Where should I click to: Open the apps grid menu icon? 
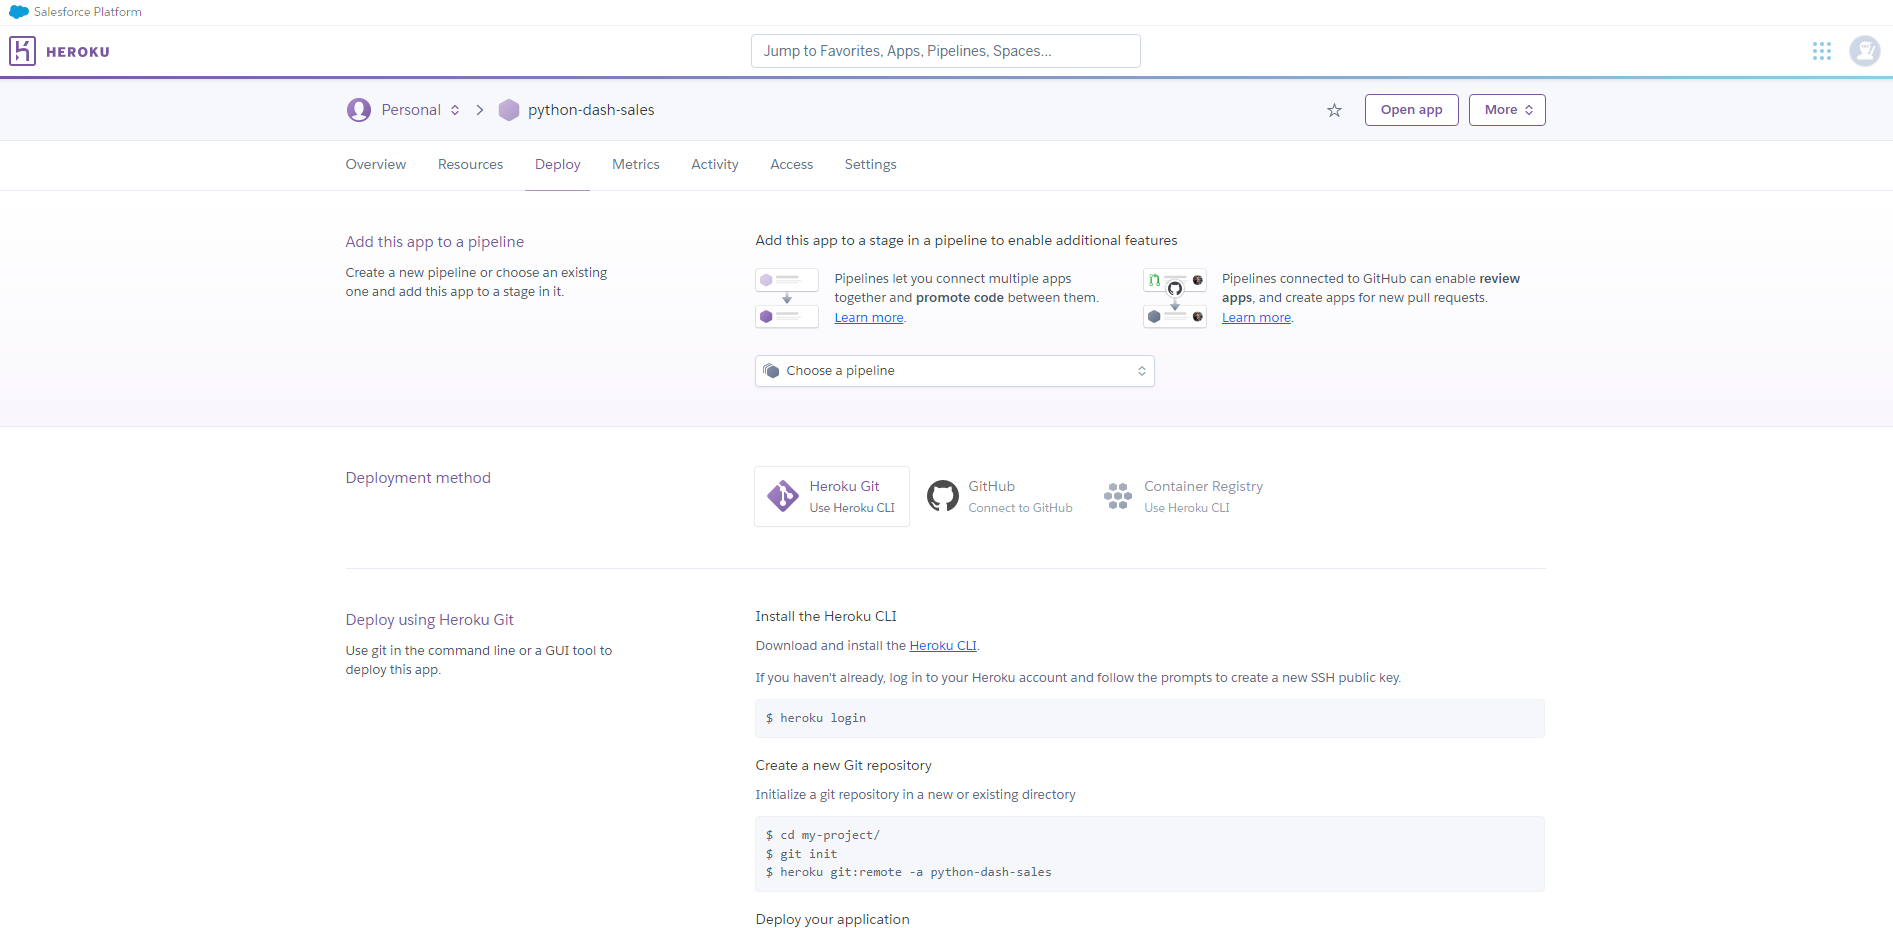point(1822,51)
